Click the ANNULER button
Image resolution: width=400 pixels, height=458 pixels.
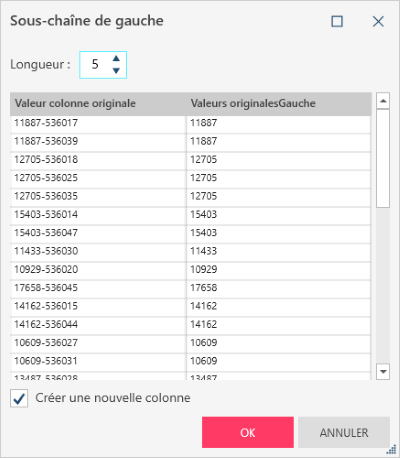click(344, 432)
